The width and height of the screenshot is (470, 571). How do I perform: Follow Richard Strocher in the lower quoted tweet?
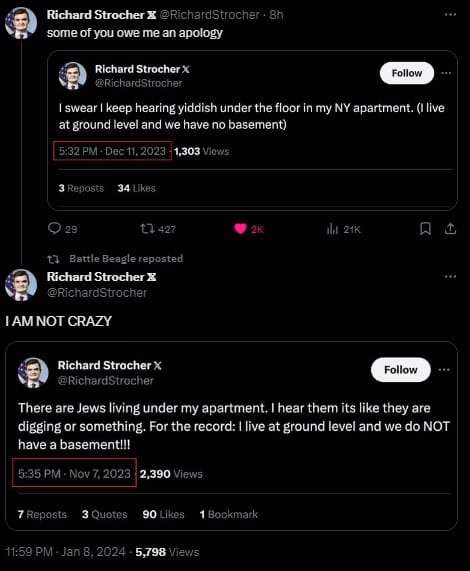point(400,370)
